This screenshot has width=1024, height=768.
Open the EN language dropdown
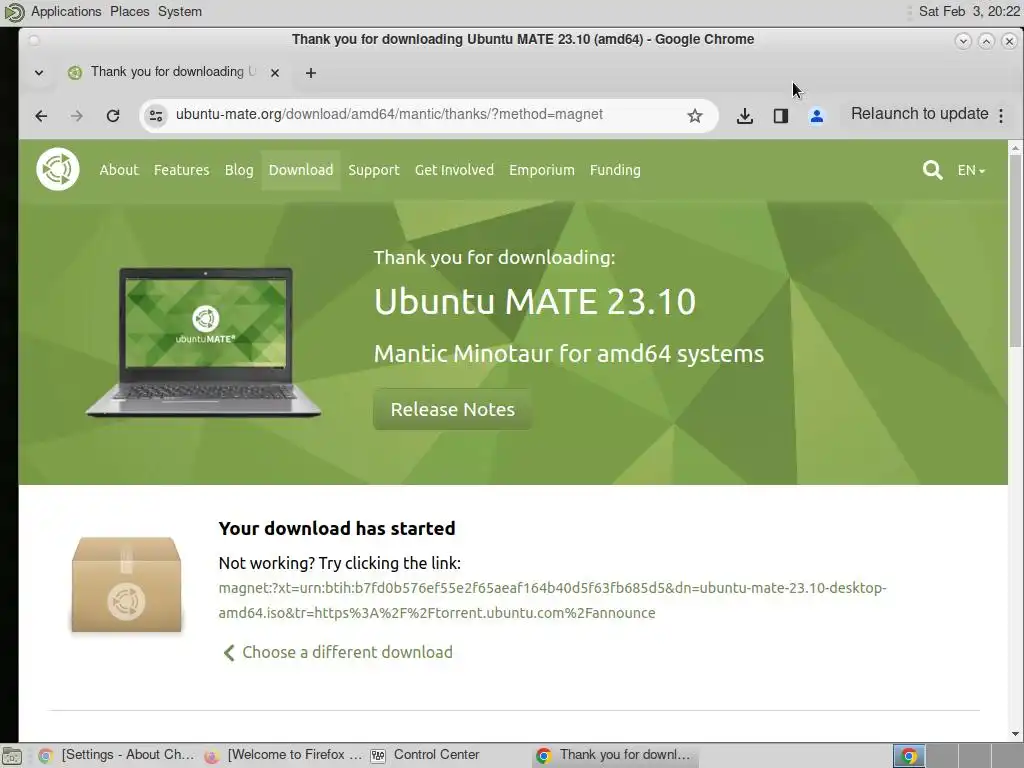[971, 170]
